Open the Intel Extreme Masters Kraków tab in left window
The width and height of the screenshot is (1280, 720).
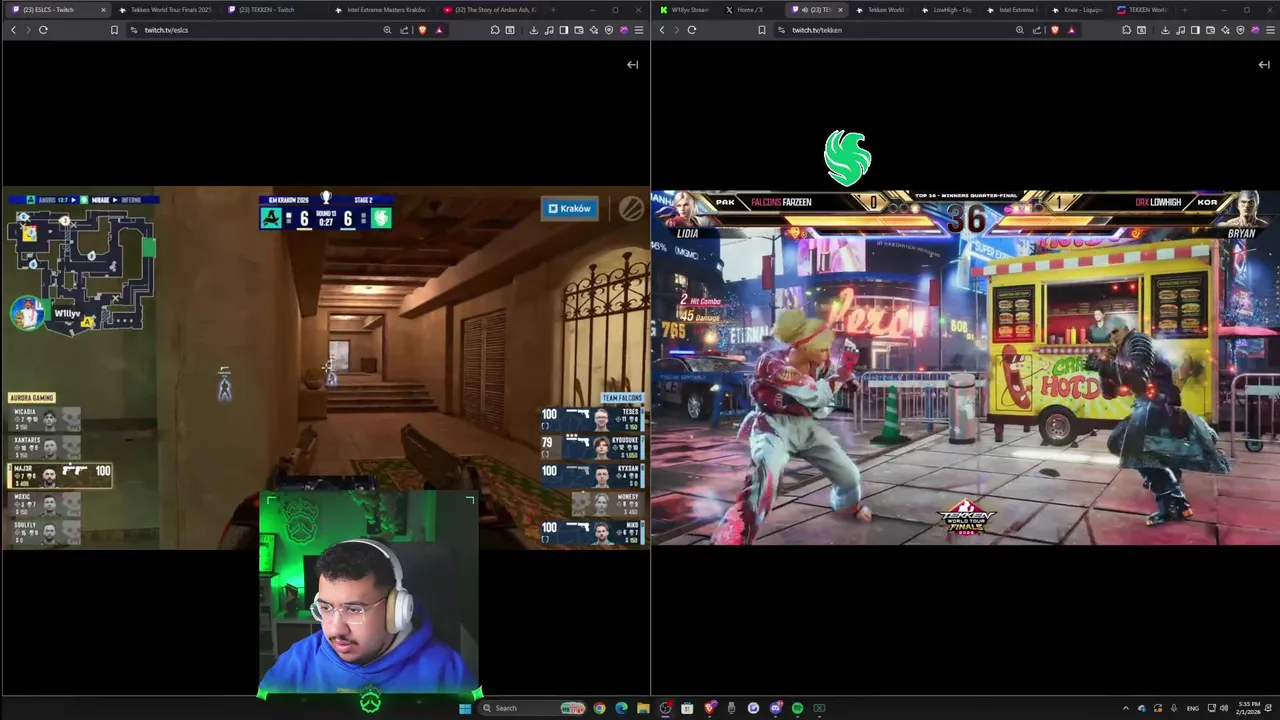382,10
